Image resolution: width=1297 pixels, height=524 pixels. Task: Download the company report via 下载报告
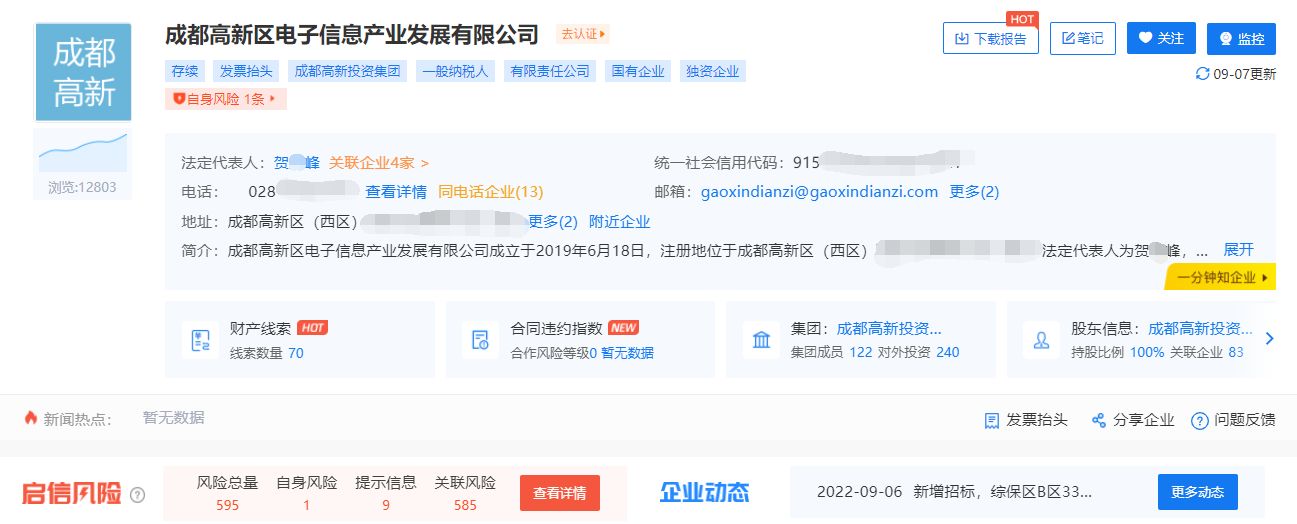tap(990, 39)
